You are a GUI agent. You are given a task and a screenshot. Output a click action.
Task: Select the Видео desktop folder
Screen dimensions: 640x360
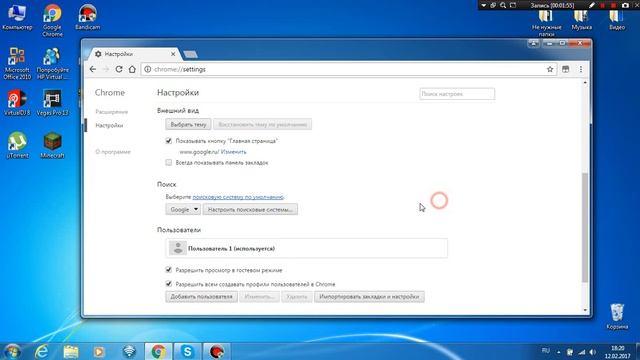(x=617, y=20)
